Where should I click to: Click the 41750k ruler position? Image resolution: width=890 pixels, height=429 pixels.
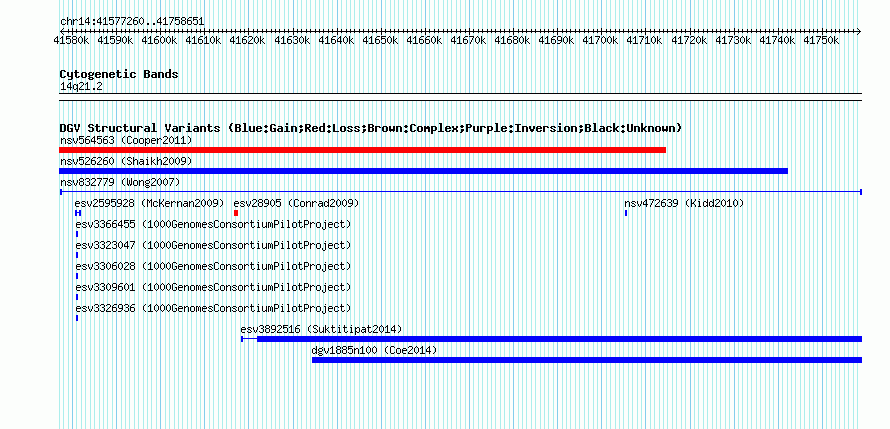click(x=821, y=40)
